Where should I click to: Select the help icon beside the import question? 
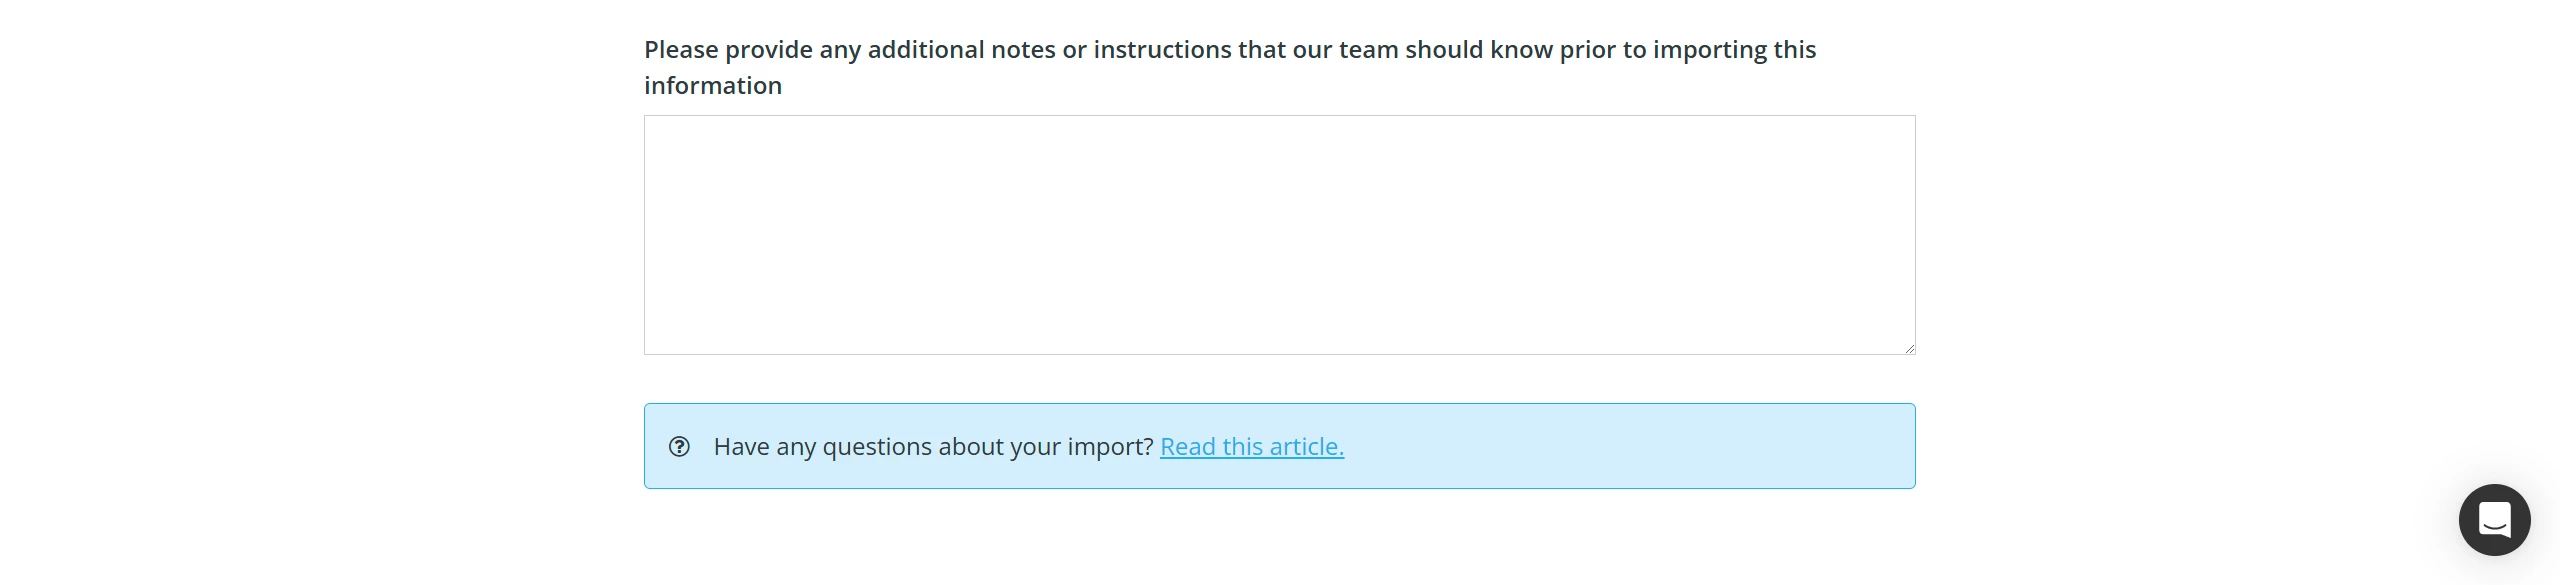click(681, 447)
